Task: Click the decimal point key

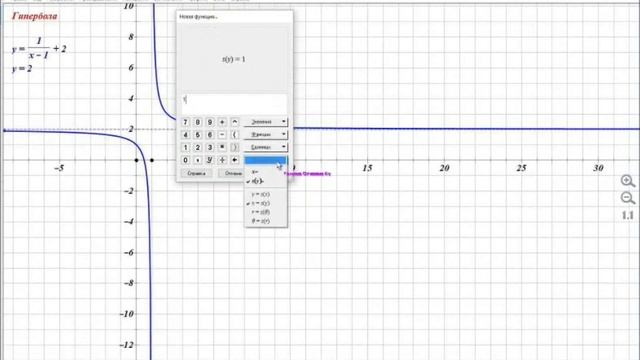Action: pyautogui.click(x=198, y=160)
